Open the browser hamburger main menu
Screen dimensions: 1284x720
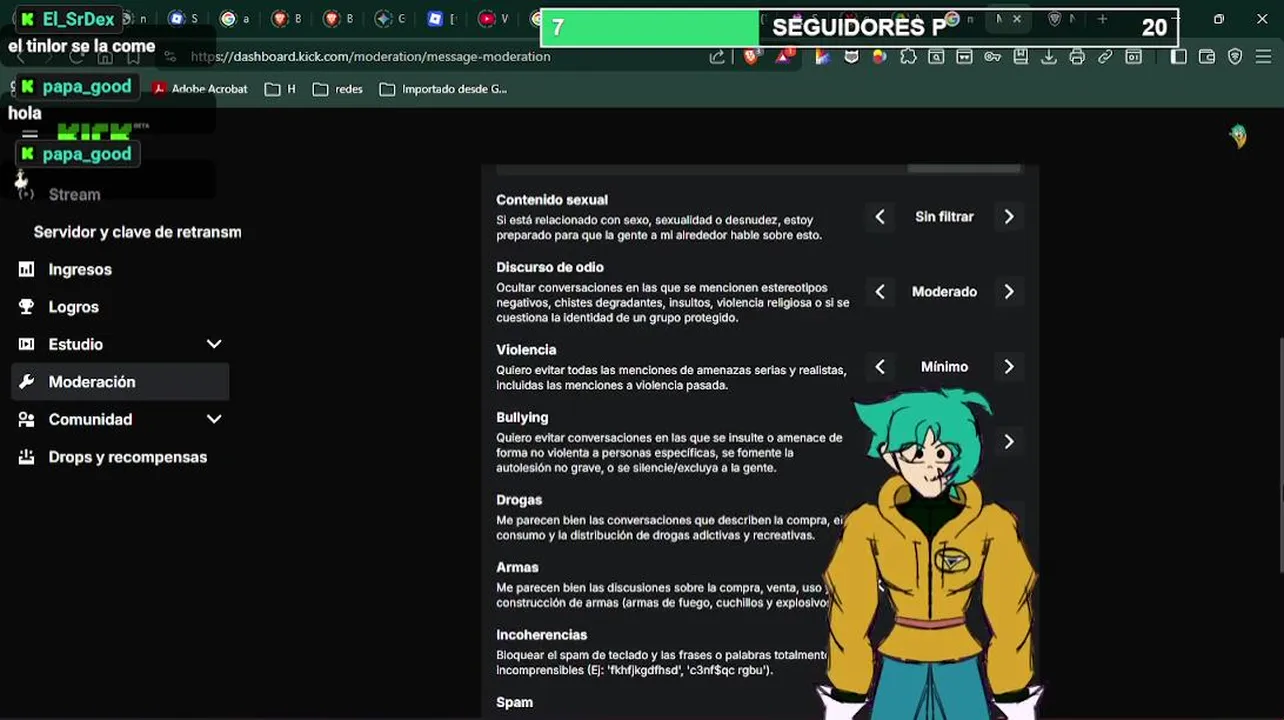(1263, 57)
